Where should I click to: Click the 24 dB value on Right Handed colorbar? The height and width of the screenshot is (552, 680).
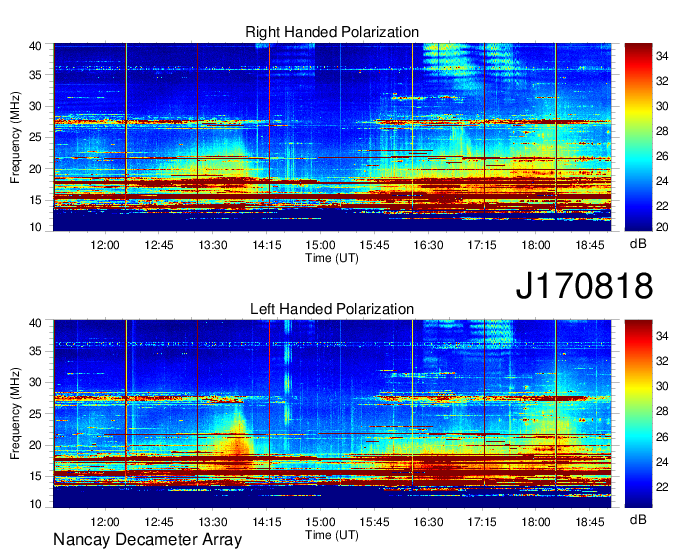coord(662,181)
